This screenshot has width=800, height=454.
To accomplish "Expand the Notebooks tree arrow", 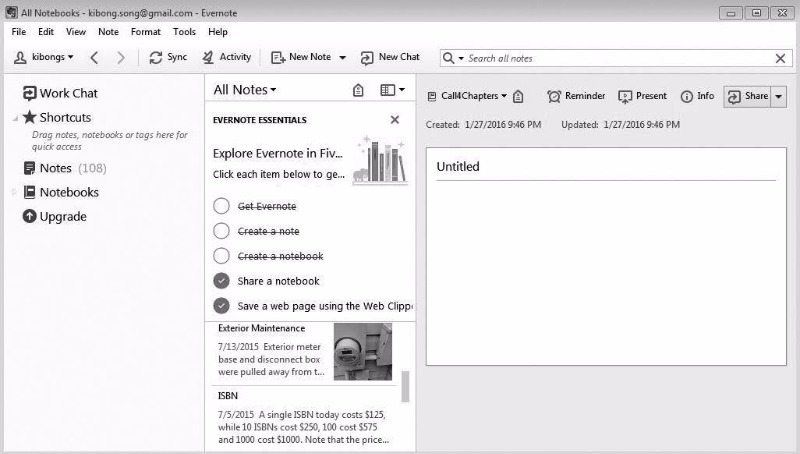I will click(14, 192).
